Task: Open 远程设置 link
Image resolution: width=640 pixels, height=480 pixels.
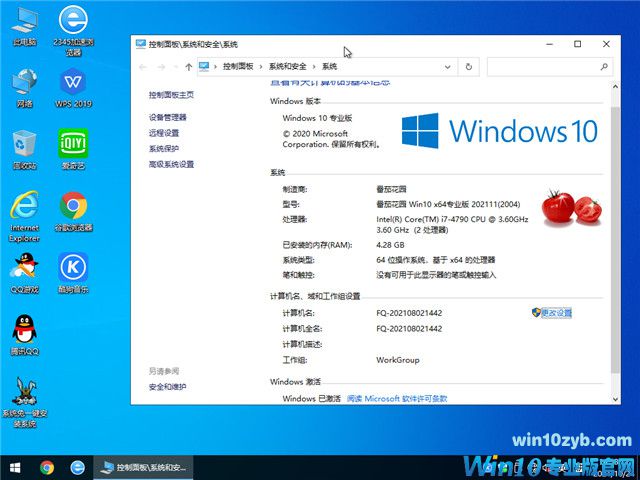Action: (164, 133)
